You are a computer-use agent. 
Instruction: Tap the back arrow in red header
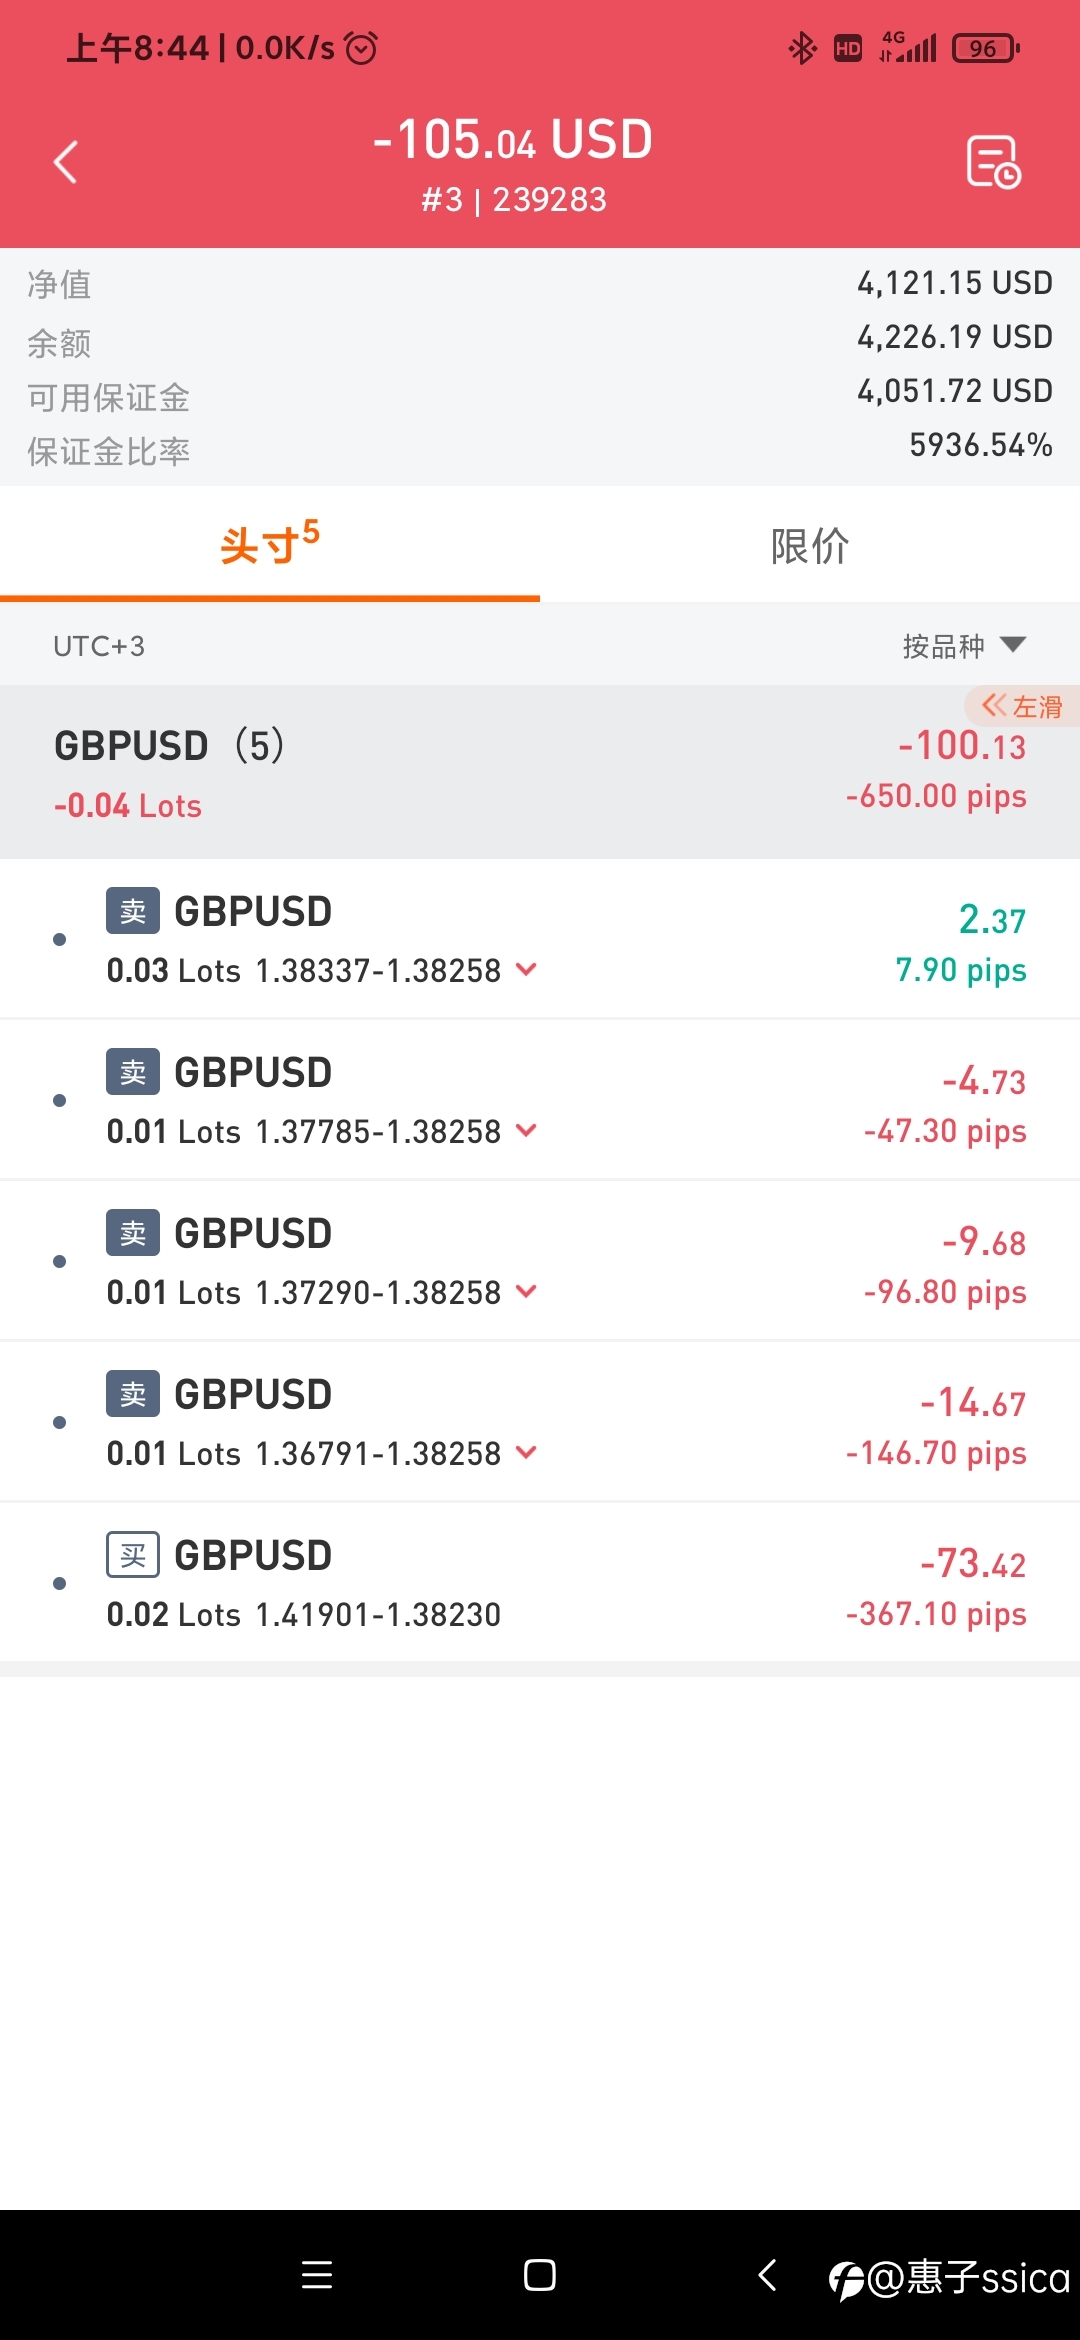pos(66,162)
